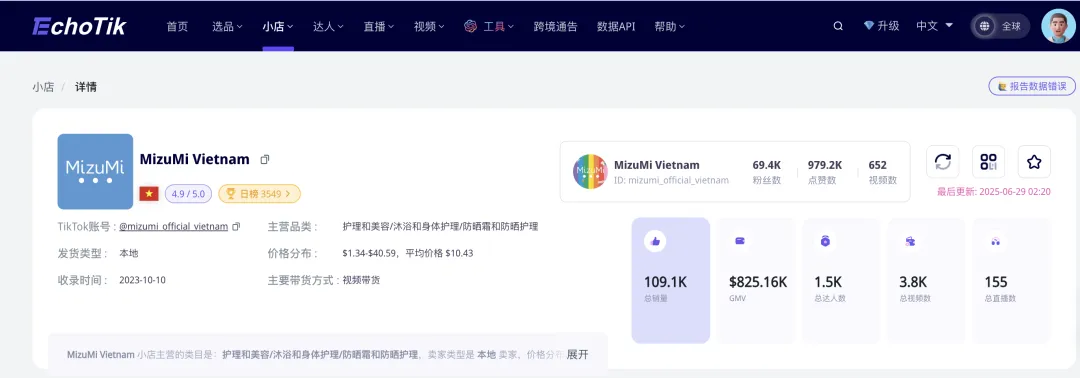The image size is (1080, 378).
Task: Open the 首页 menu item
Action: 177,27
